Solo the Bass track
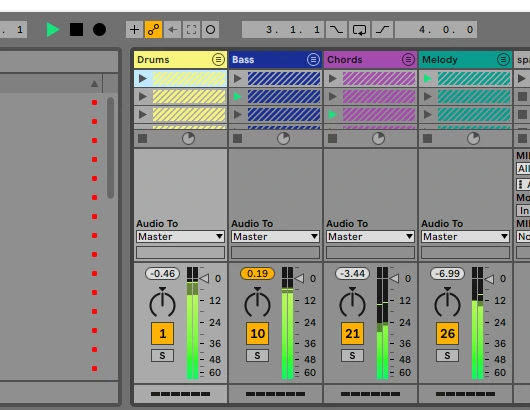Image resolution: width=530 pixels, height=410 pixels. click(257, 356)
